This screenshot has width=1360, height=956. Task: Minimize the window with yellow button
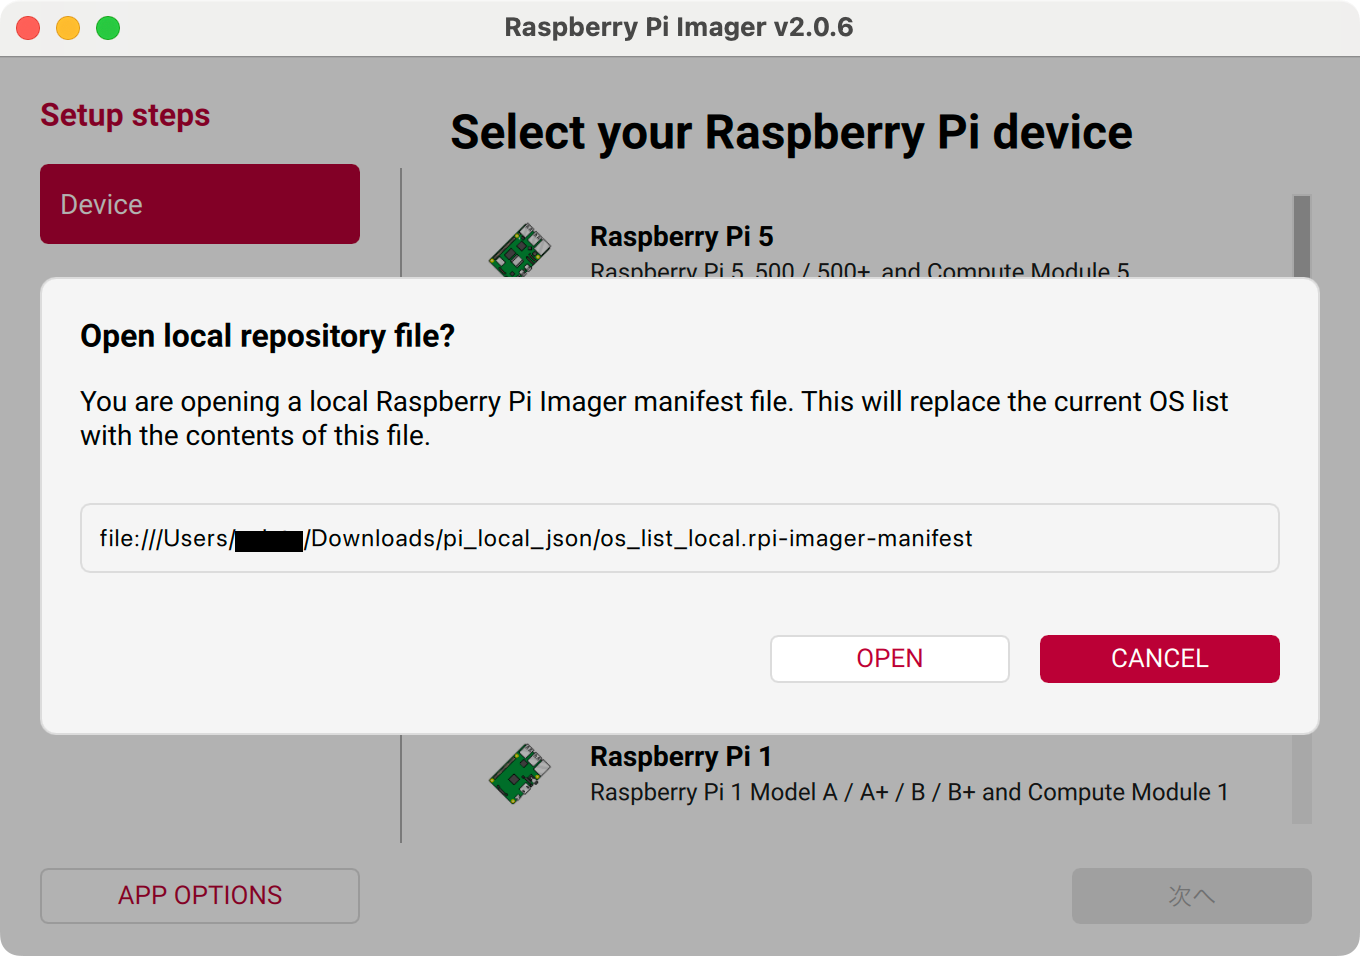[68, 28]
